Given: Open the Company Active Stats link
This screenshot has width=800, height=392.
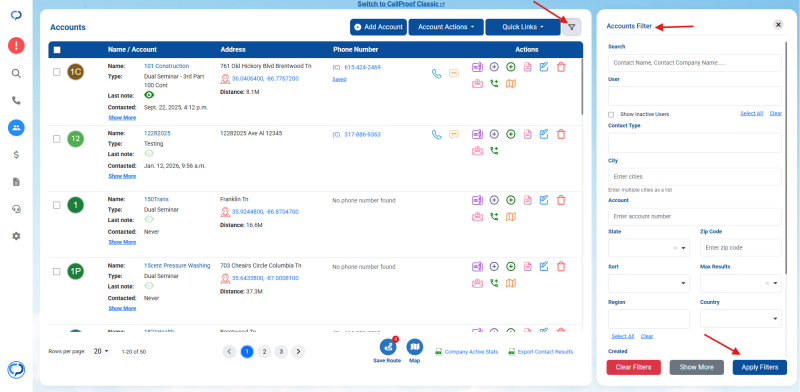Looking at the screenshot, I should [466, 352].
